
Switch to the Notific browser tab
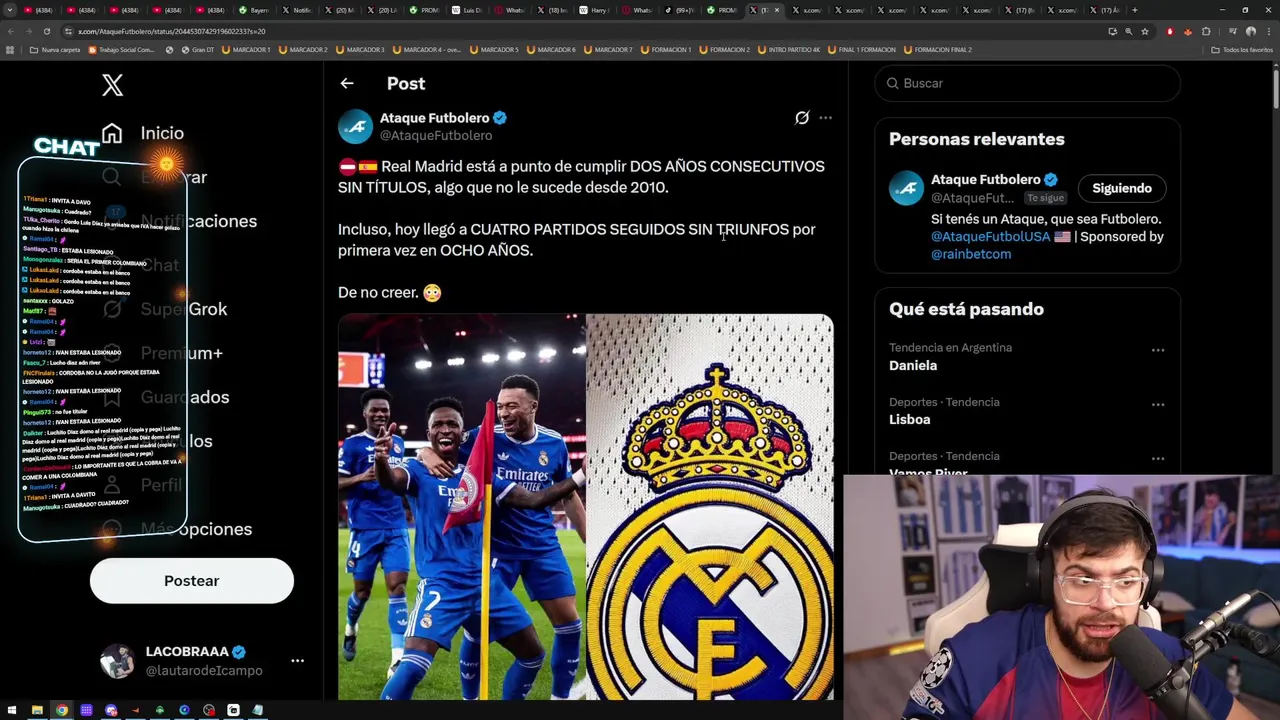298,10
